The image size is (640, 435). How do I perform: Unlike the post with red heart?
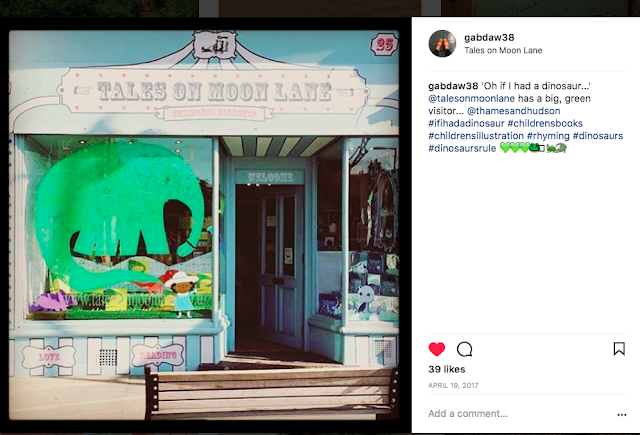[437, 349]
